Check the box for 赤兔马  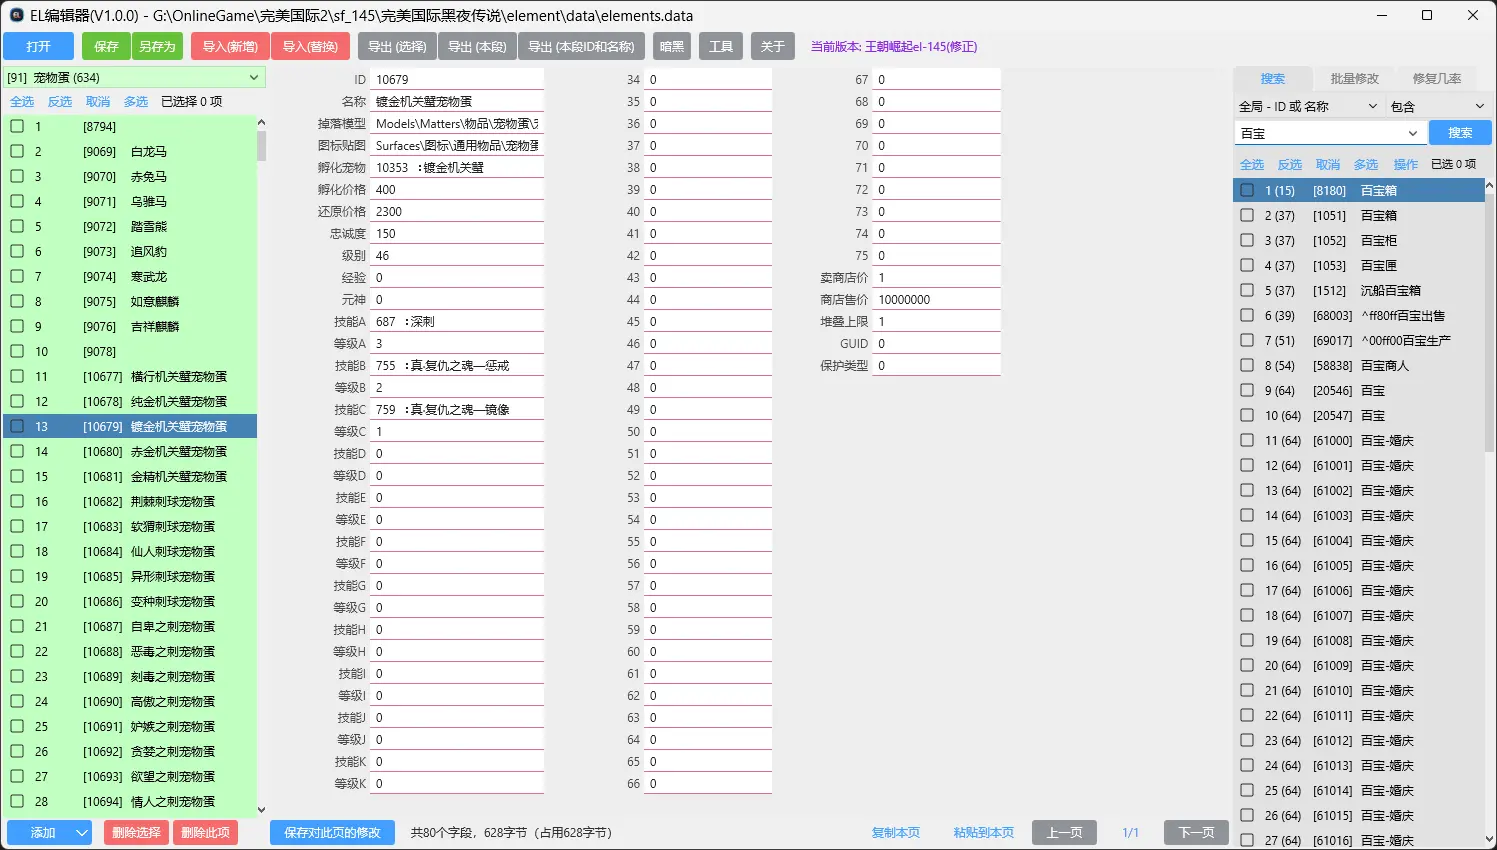[17, 176]
